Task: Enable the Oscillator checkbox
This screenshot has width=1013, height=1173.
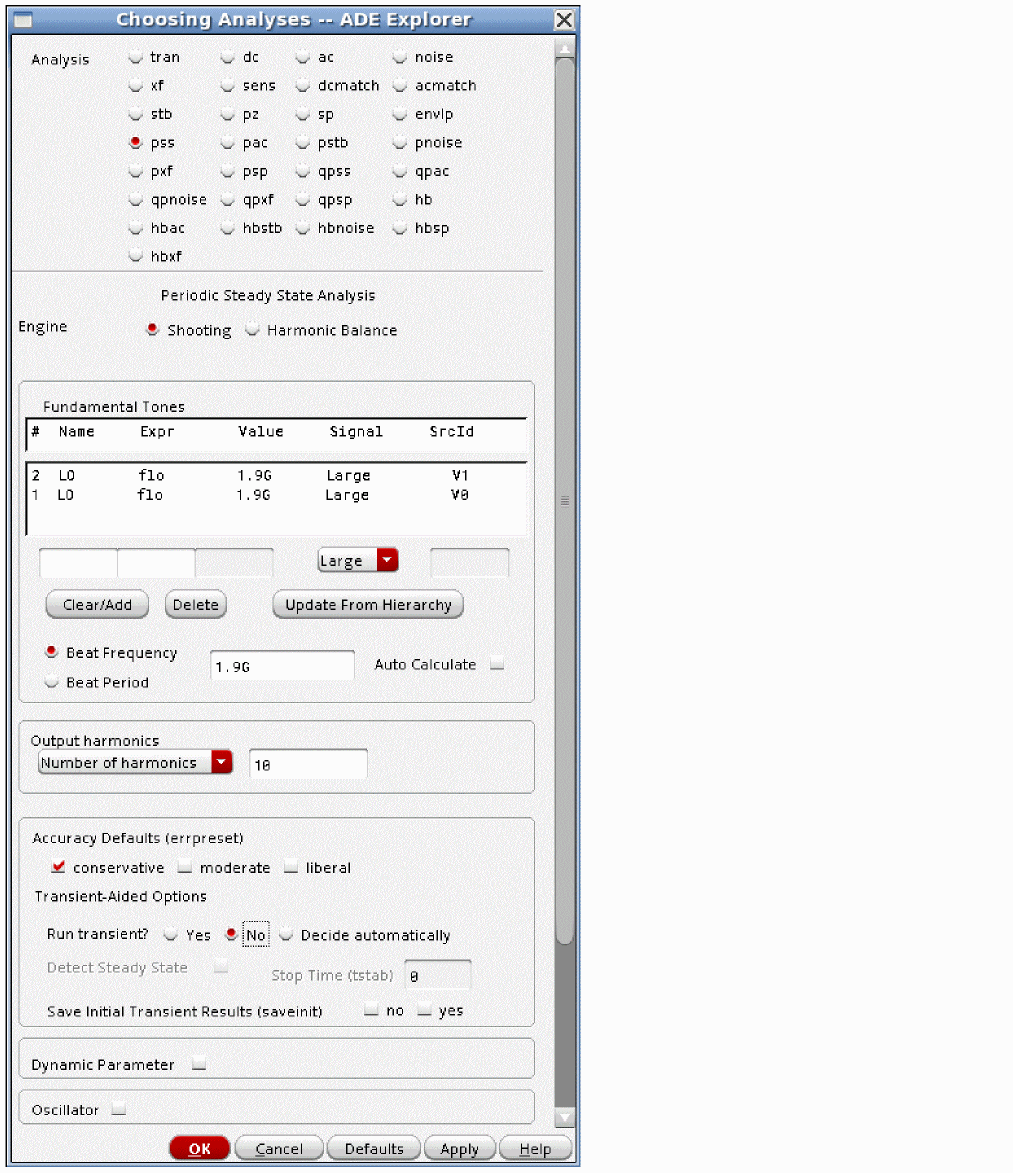Action: [118, 1109]
